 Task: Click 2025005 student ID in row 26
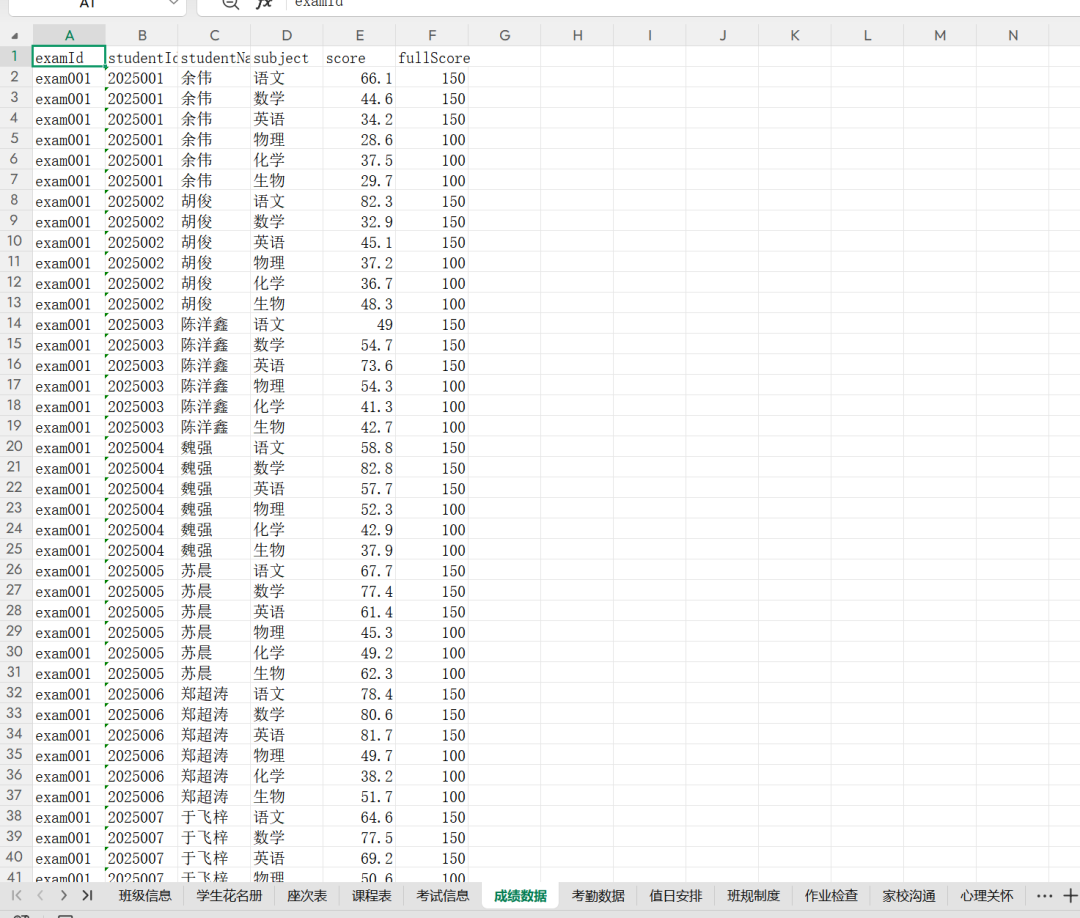point(142,571)
